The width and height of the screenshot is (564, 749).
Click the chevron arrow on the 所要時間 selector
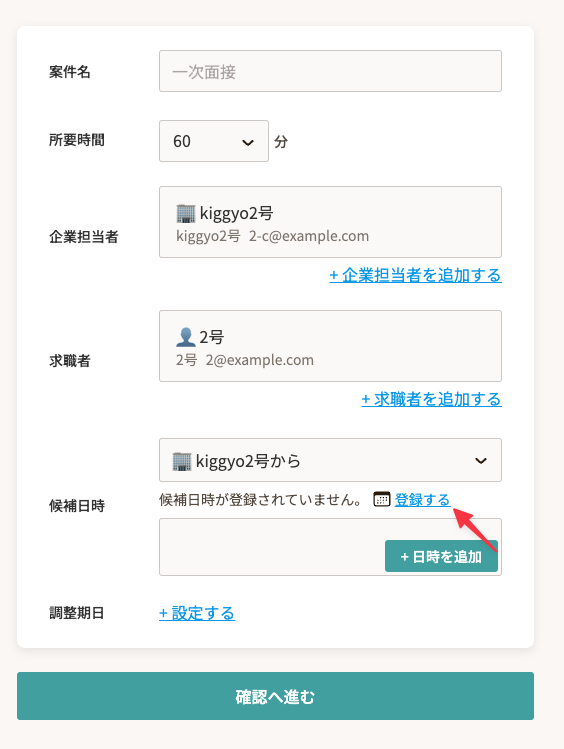pyautogui.click(x=248, y=142)
